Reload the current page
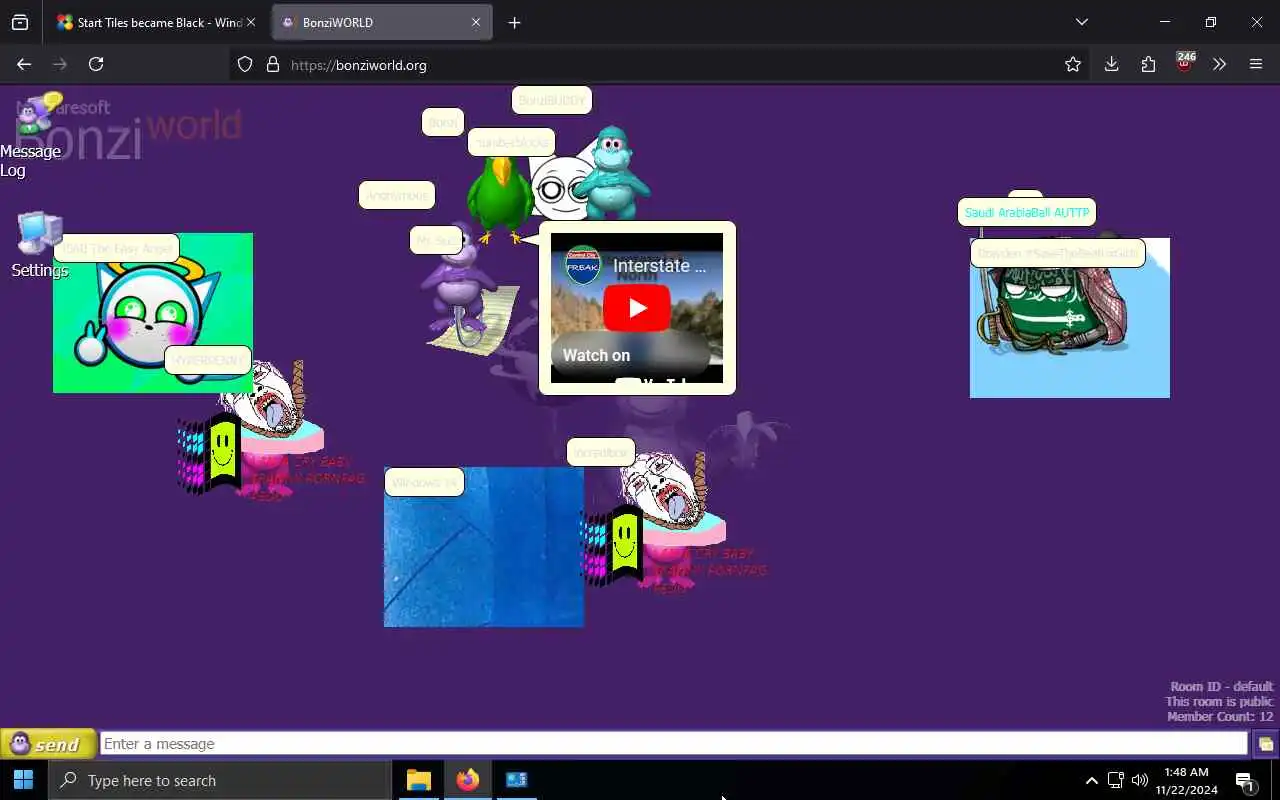1280x800 pixels. point(96,64)
